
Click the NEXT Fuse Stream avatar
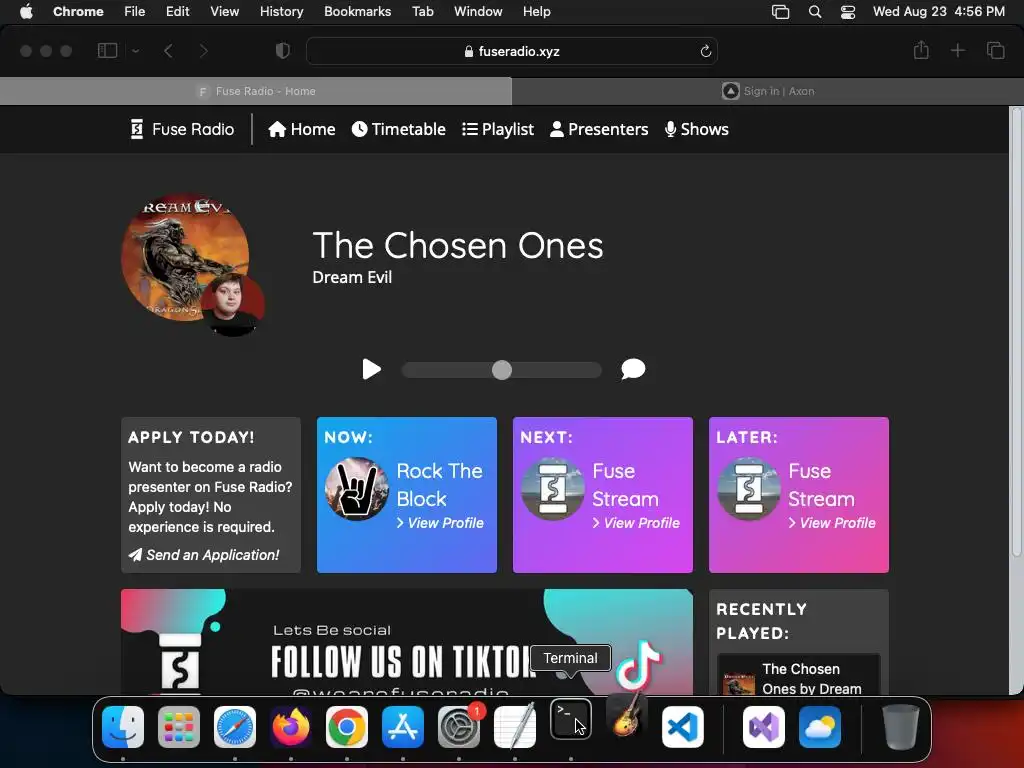[552, 489]
